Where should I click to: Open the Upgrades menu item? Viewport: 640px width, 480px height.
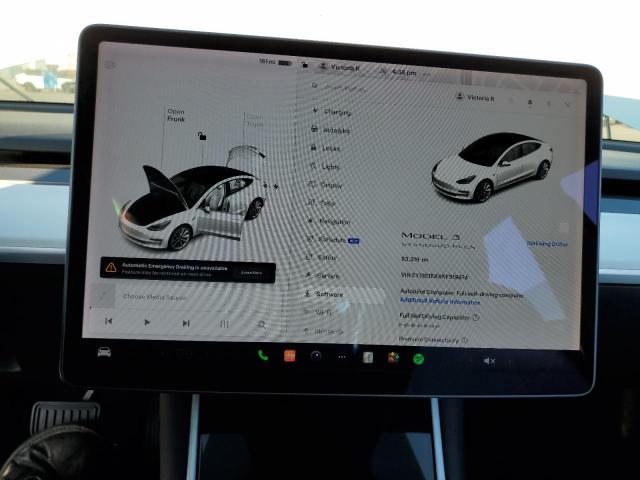coord(323,331)
